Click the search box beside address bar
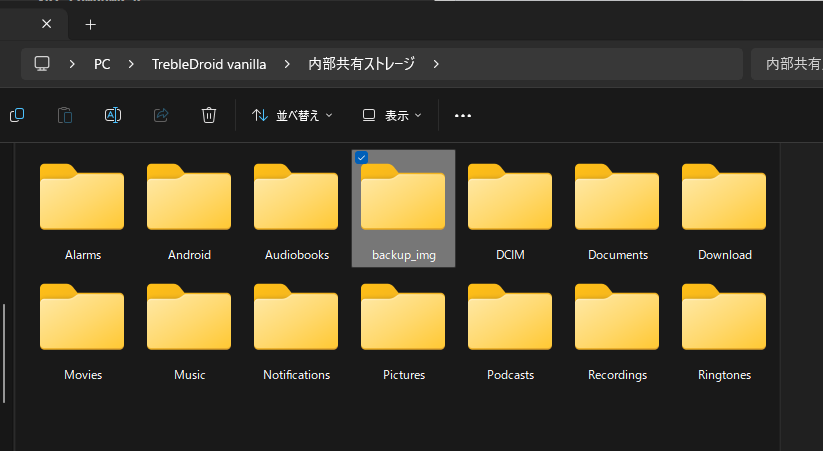 [787, 64]
